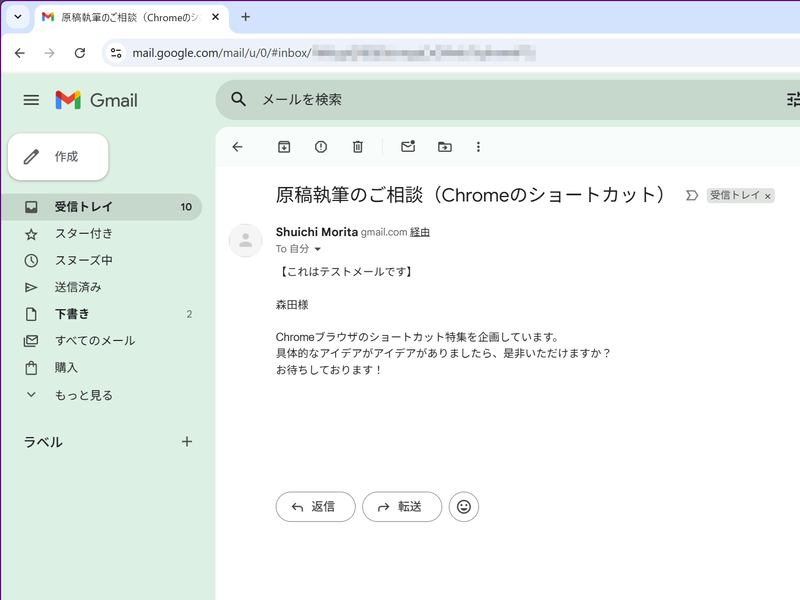The height and width of the screenshot is (600, 800).
Task: Delete the email with the trash icon
Action: click(357, 146)
